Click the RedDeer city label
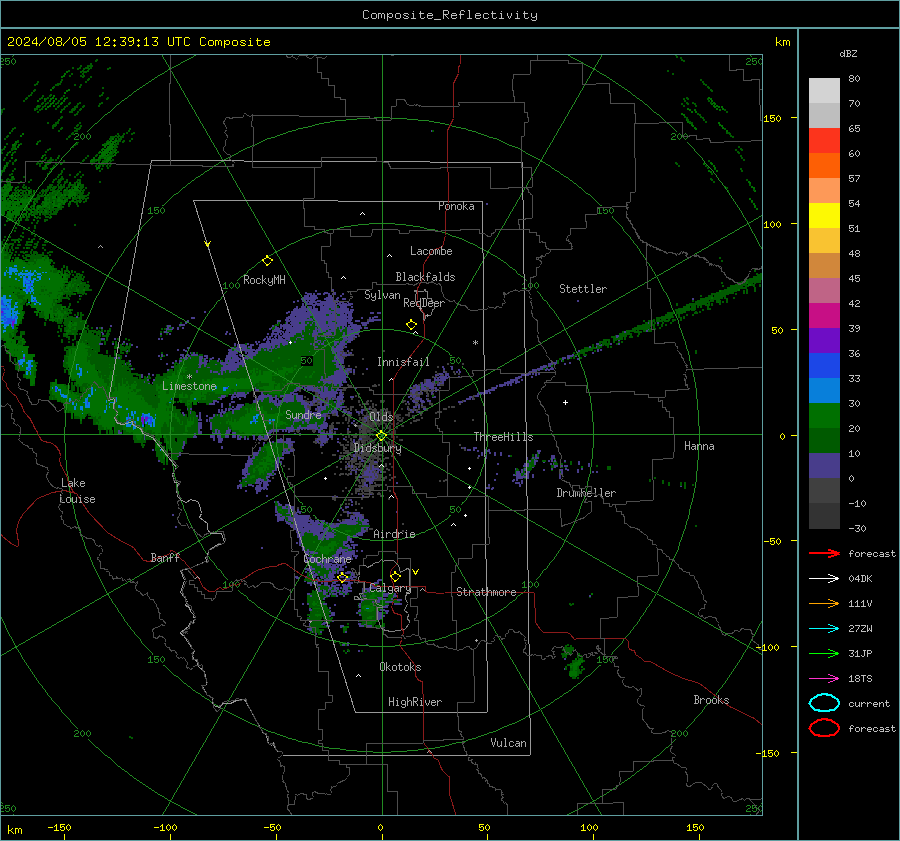 click(x=424, y=303)
